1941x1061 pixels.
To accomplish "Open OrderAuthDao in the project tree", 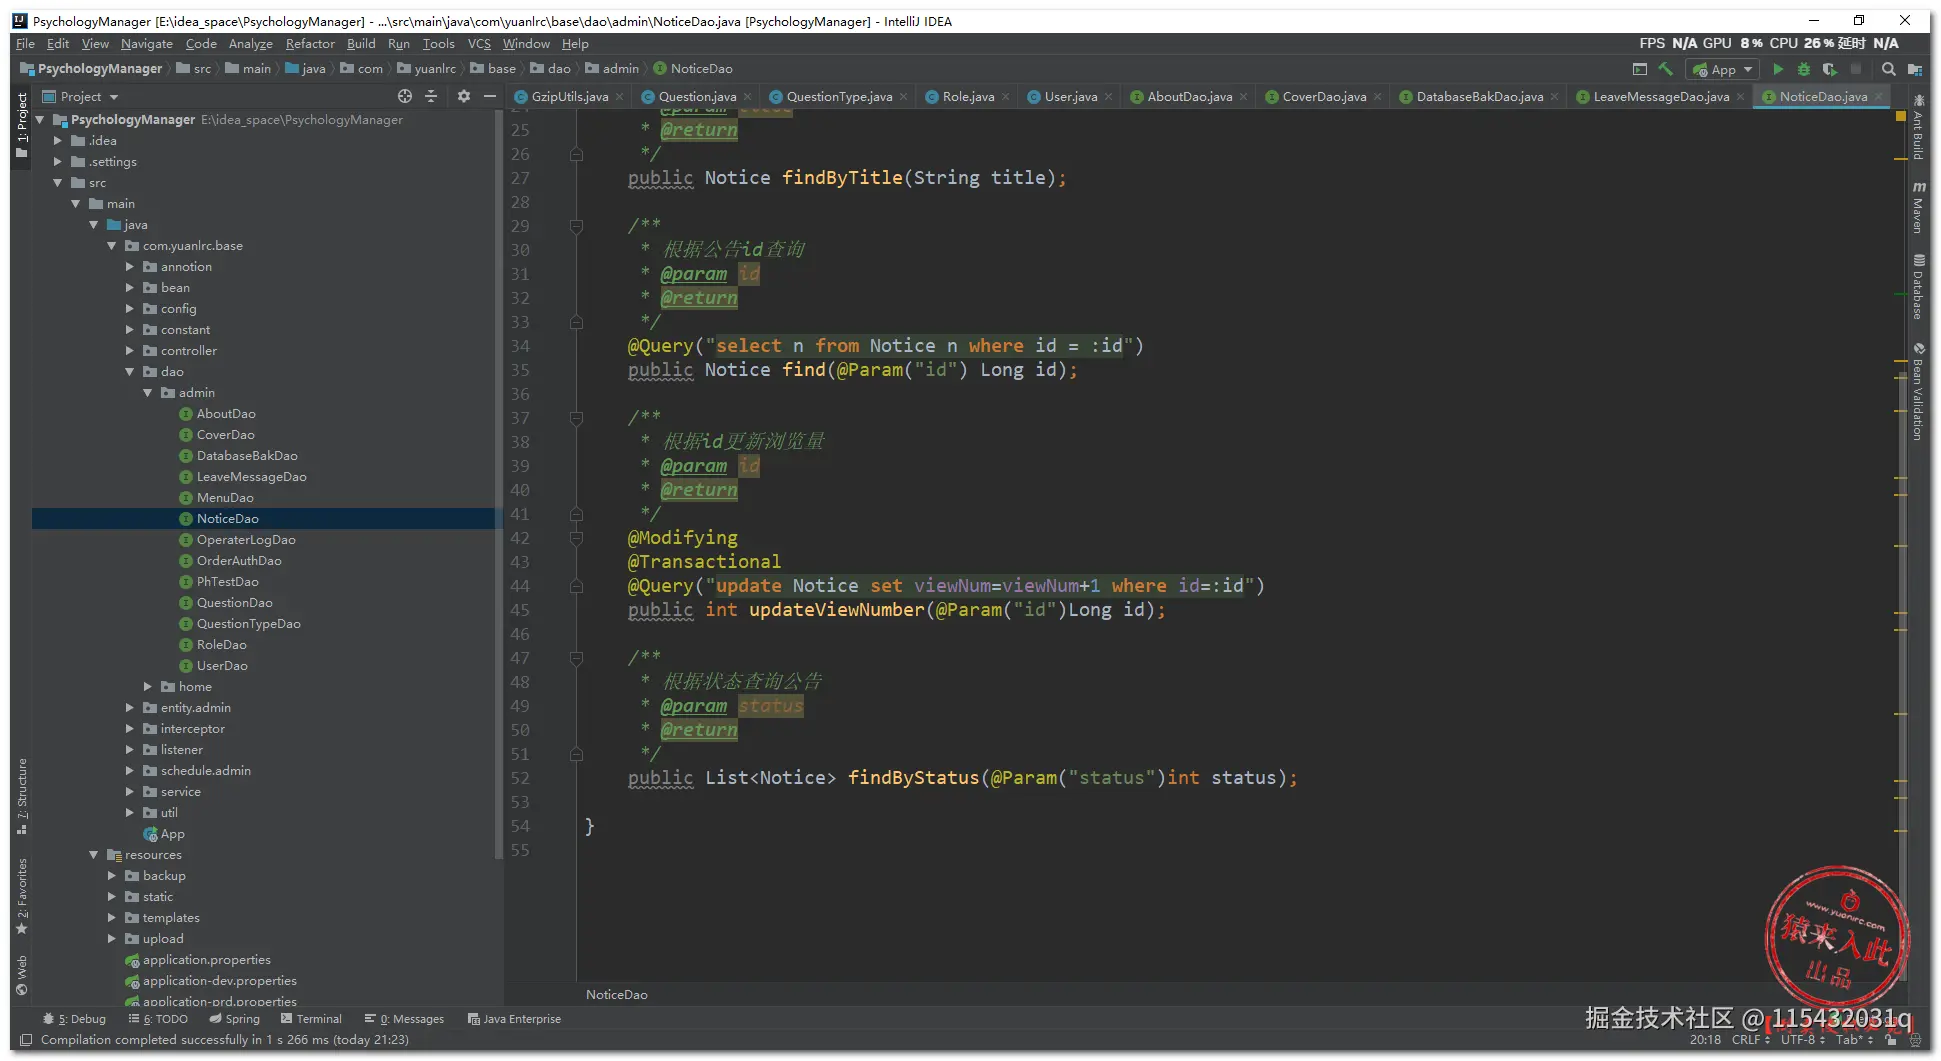I will [239, 561].
